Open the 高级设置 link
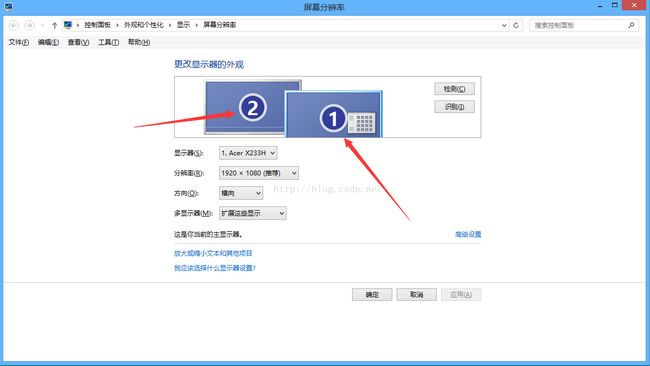Image resolution: width=650 pixels, height=366 pixels. pos(468,234)
